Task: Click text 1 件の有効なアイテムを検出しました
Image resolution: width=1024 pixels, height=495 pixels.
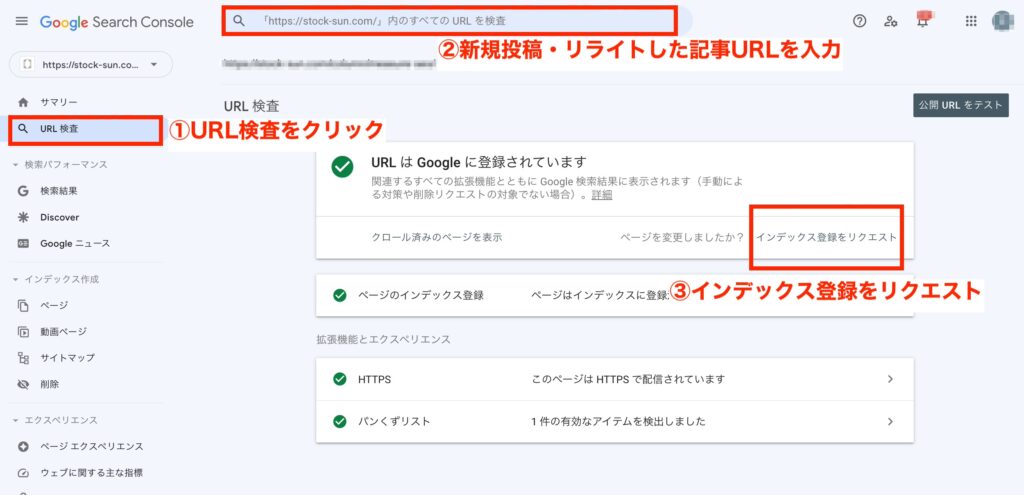Action: click(x=618, y=422)
